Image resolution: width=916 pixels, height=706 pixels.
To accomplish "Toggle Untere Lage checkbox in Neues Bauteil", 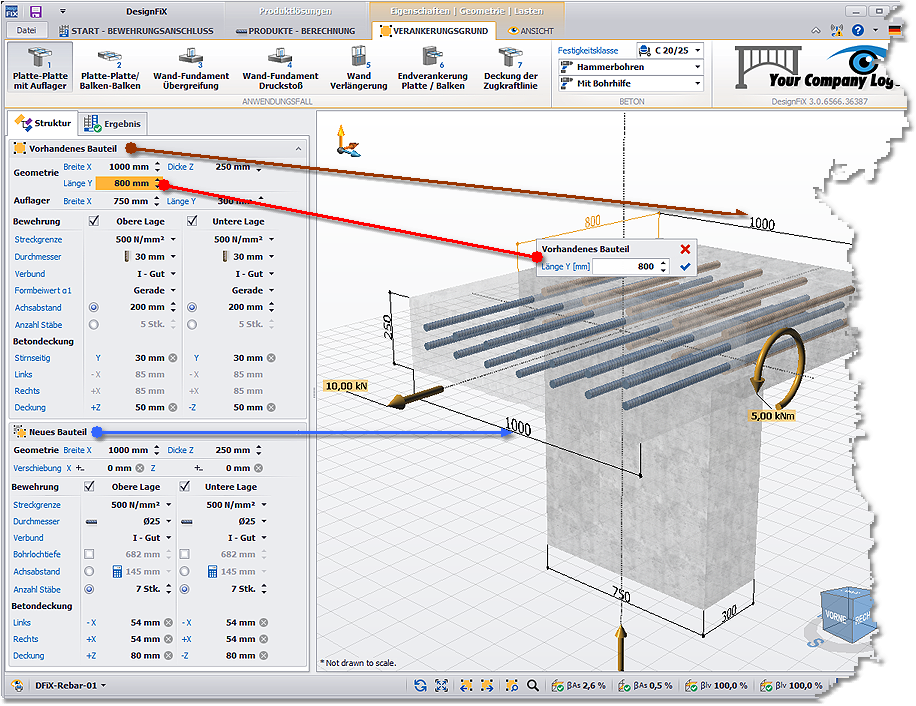I will pos(185,486).
